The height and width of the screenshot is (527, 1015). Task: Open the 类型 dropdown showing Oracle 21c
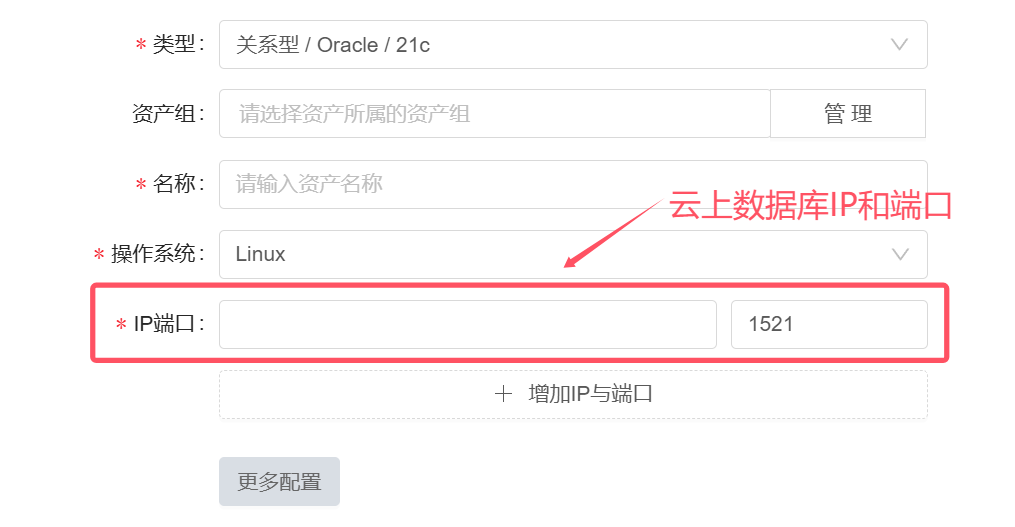[x=573, y=45]
